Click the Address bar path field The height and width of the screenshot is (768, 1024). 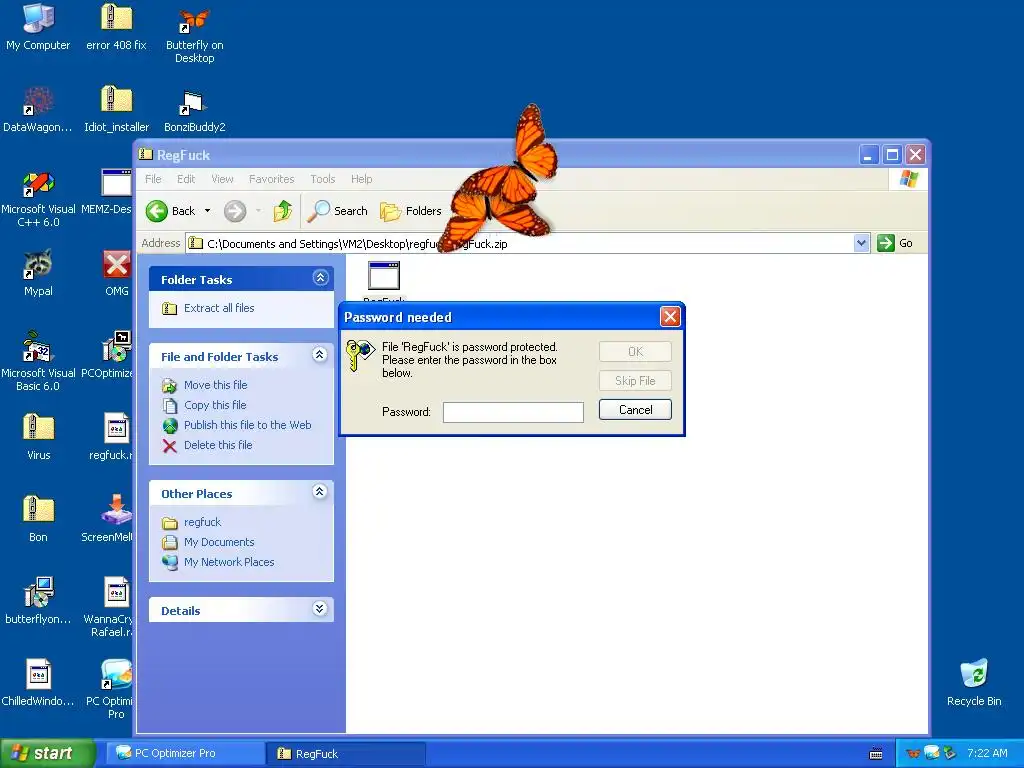520,244
